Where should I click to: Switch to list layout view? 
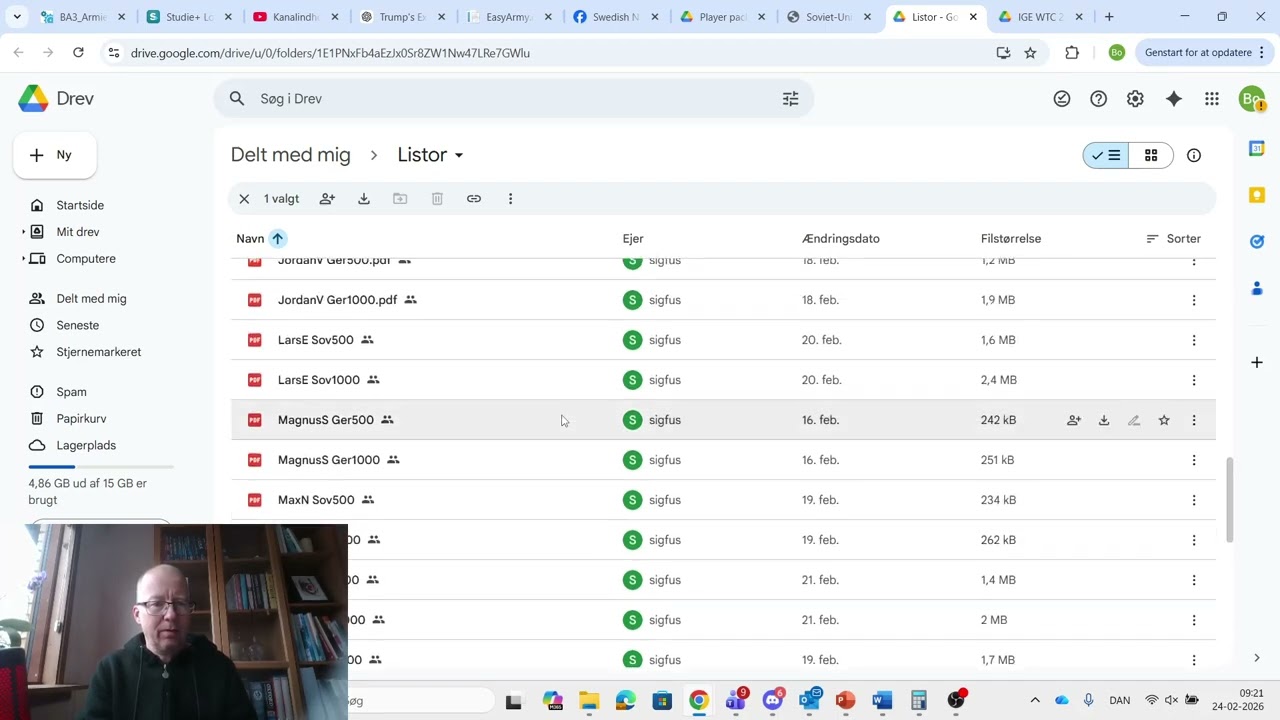click(x=1105, y=155)
